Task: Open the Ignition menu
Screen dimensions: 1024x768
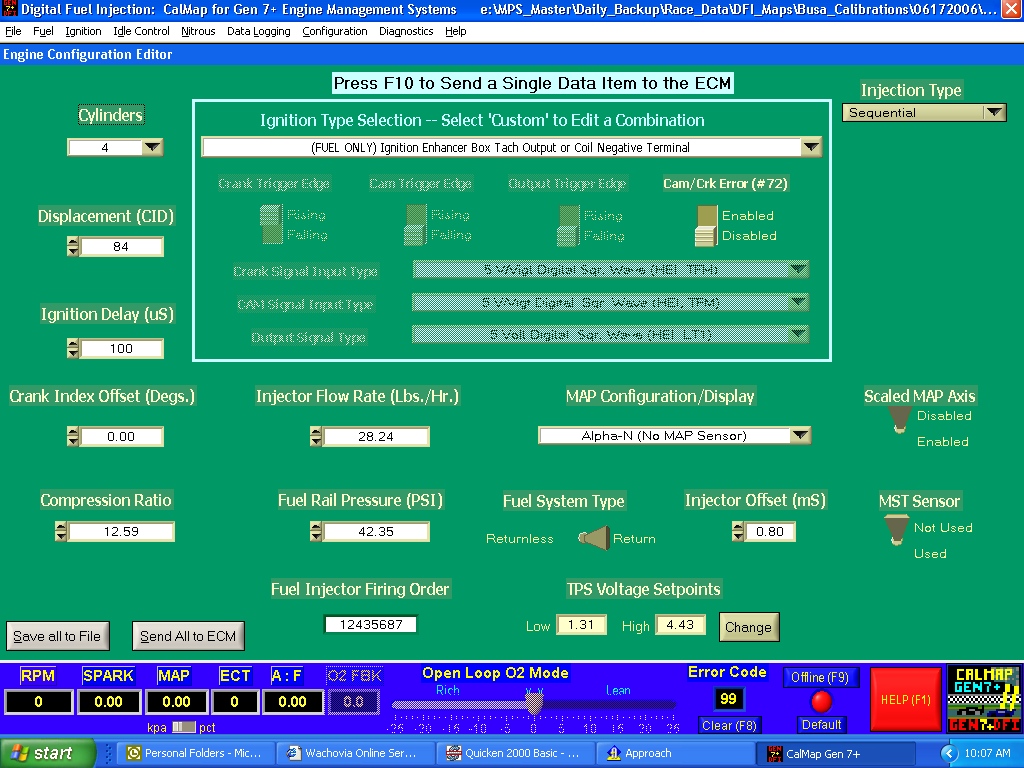Action: pyautogui.click(x=83, y=31)
